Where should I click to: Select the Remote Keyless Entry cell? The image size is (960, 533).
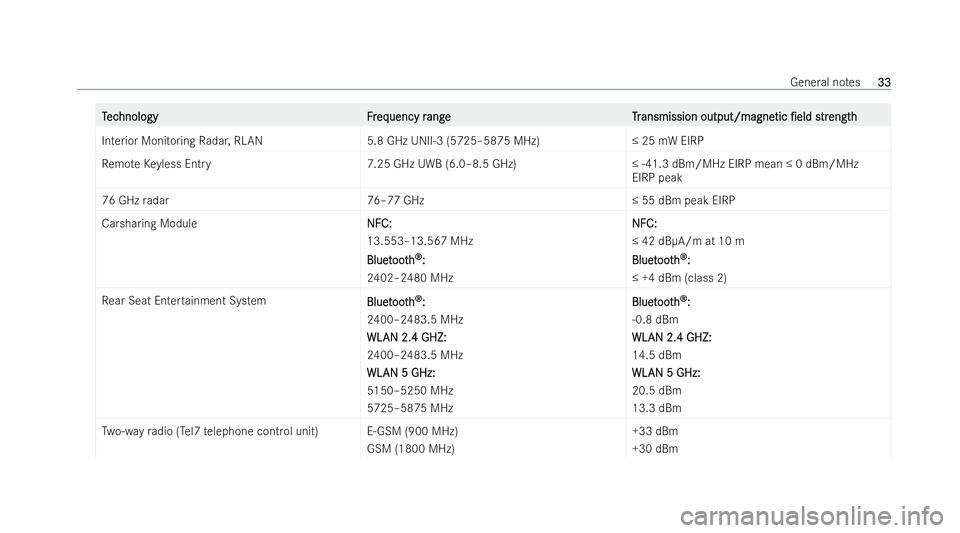pos(156,164)
